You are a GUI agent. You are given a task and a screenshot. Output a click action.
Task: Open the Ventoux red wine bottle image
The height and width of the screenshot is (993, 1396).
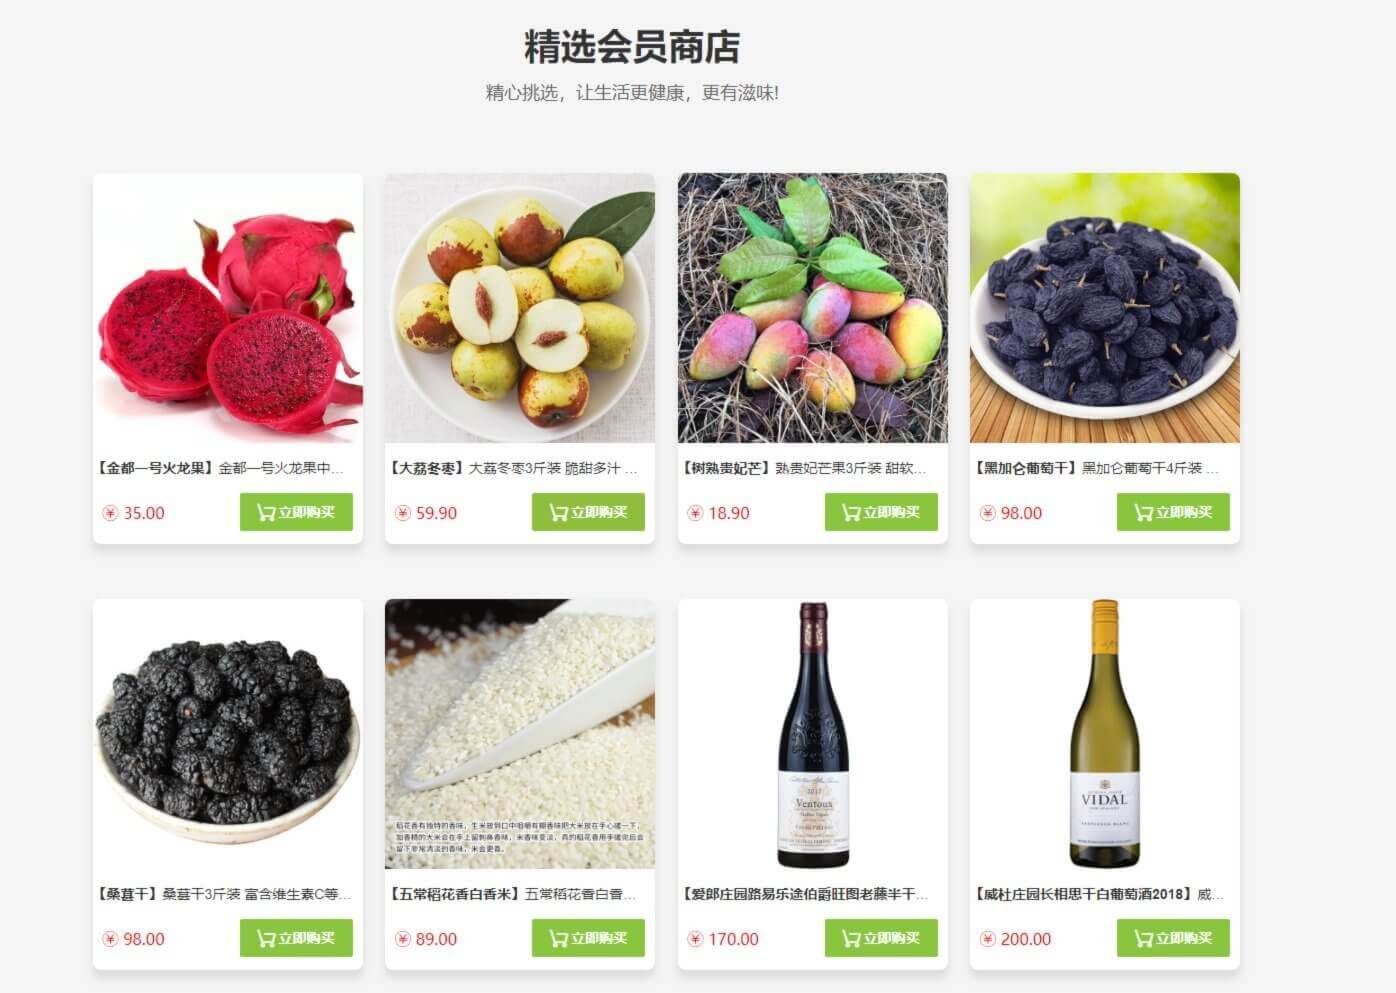pyautogui.click(x=813, y=734)
